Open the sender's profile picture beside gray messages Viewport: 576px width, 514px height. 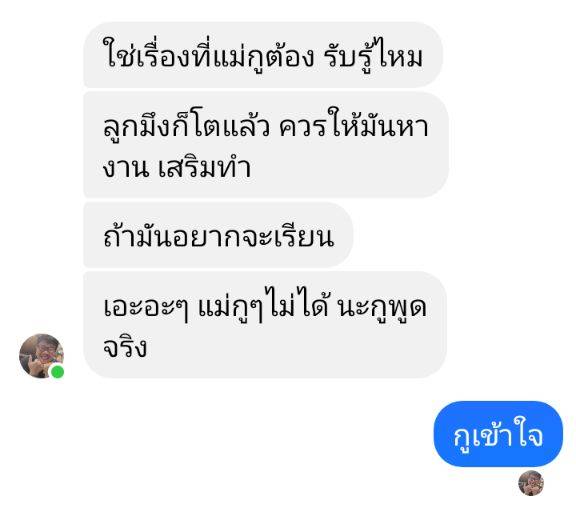41,356
